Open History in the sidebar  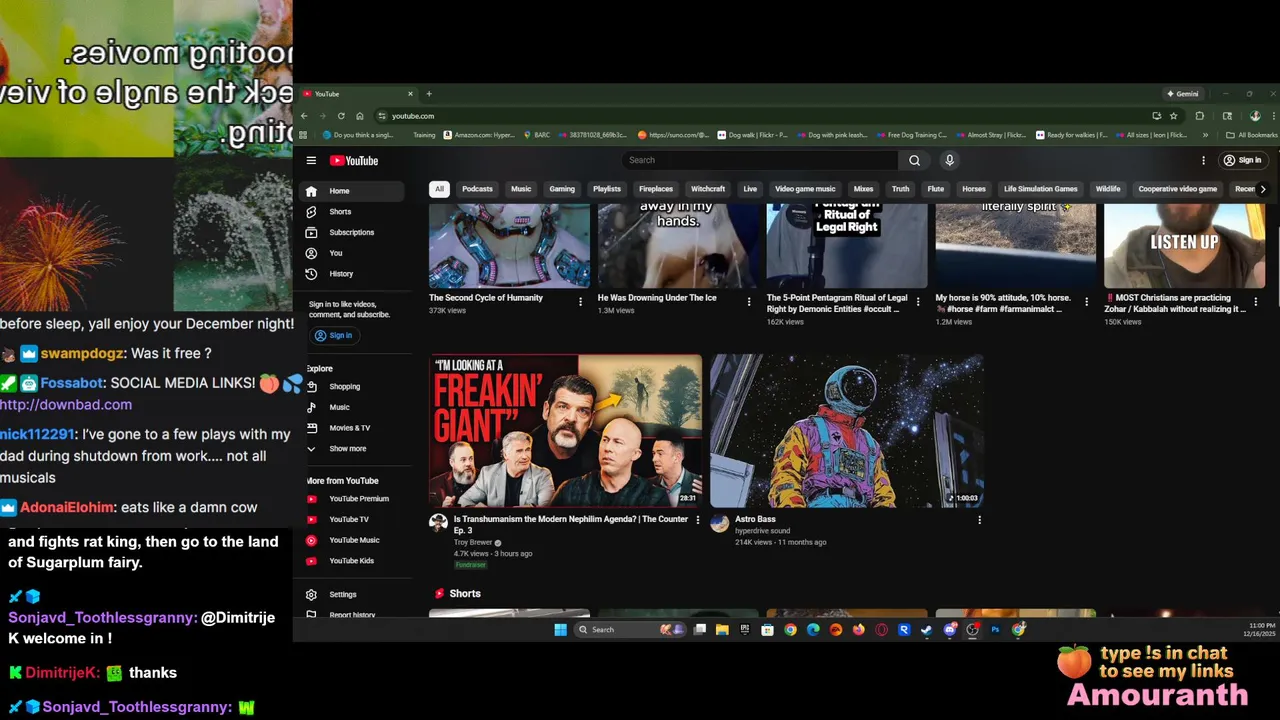point(354,274)
